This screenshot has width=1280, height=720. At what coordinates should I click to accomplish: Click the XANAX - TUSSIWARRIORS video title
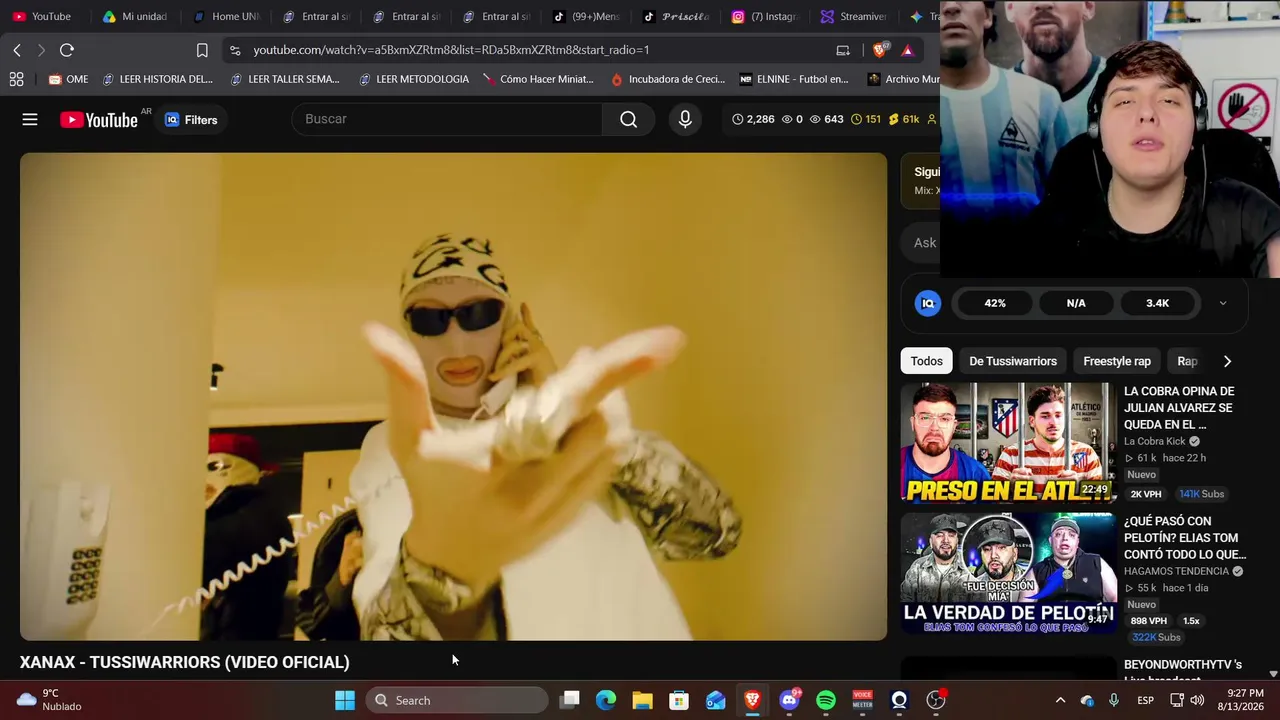click(185, 662)
